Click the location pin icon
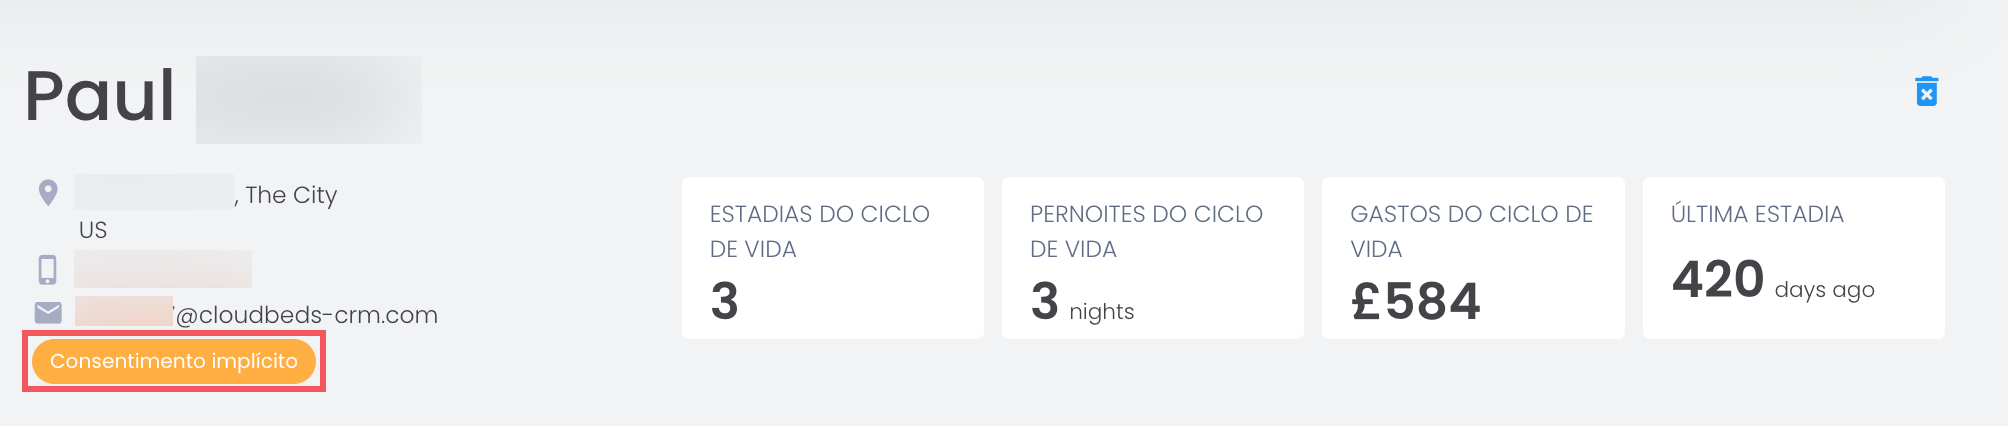This screenshot has width=2008, height=426. (48, 192)
